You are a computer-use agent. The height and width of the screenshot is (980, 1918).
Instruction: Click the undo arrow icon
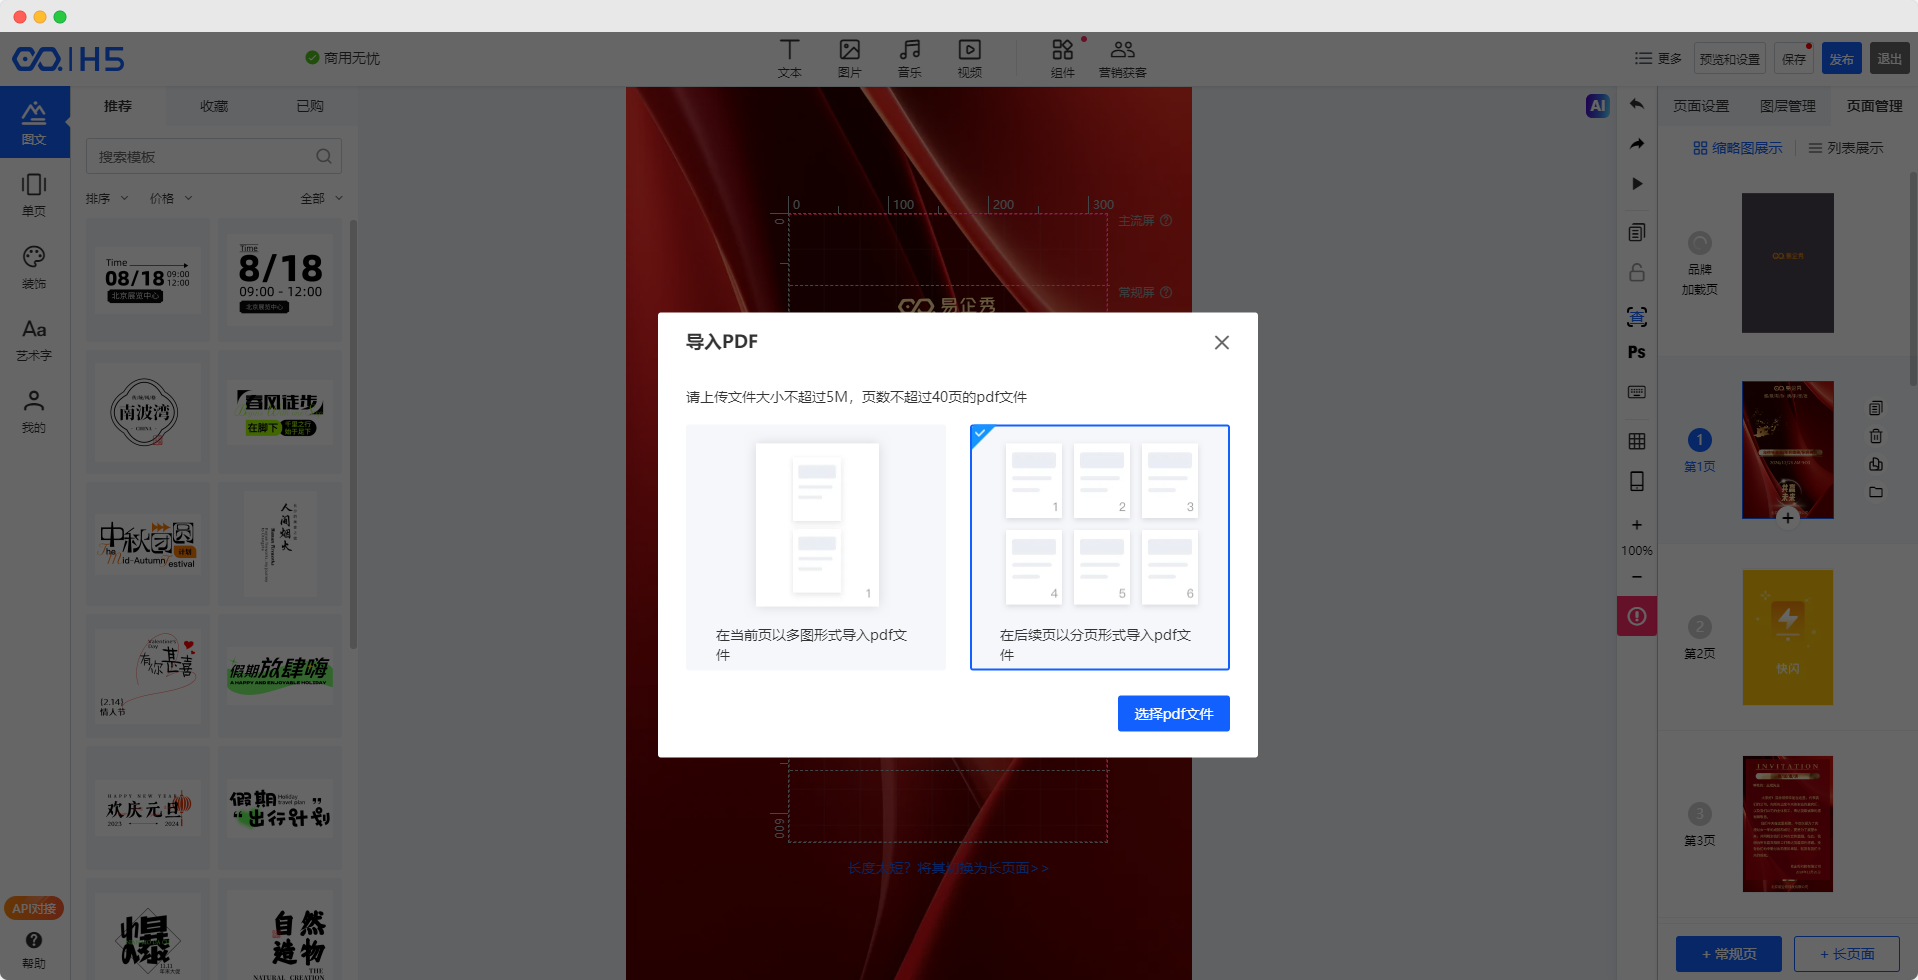coord(1637,104)
